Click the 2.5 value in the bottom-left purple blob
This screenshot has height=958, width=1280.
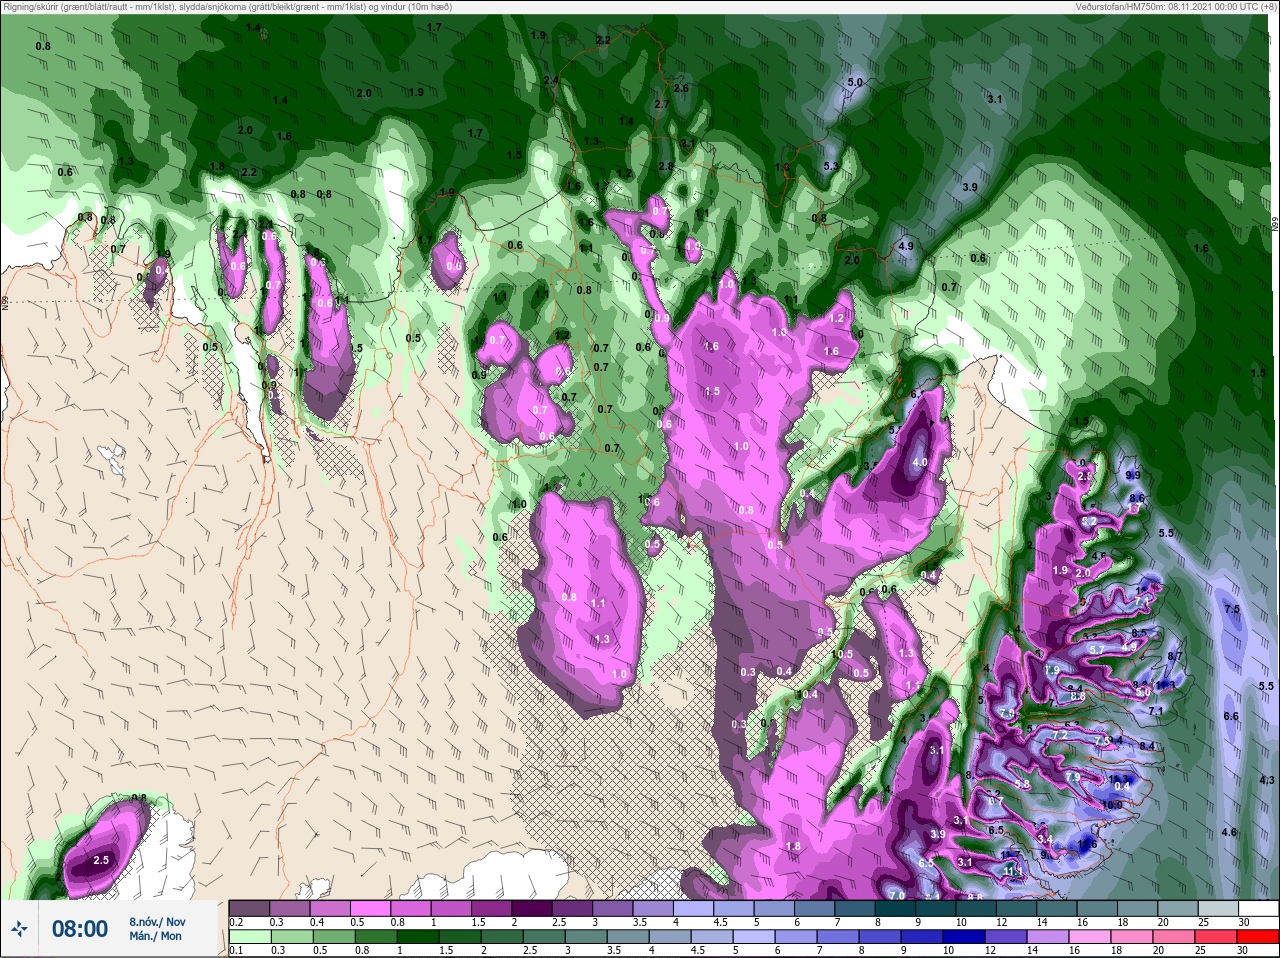(101, 860)
